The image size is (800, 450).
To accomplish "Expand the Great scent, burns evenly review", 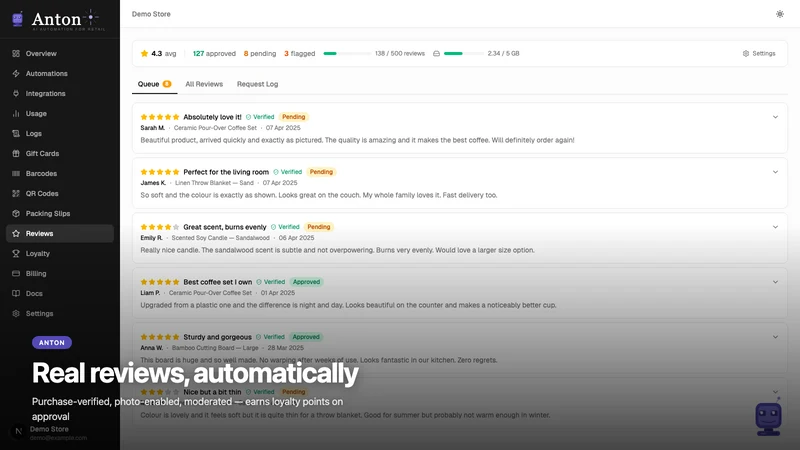I will pyautogui.click(x=775, y=227).
